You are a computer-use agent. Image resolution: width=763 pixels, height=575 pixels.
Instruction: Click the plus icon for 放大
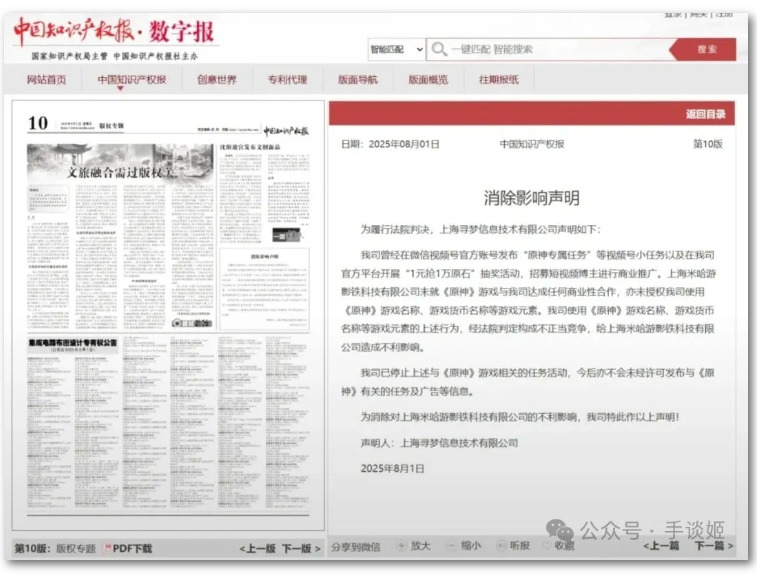tap(401, 546)
